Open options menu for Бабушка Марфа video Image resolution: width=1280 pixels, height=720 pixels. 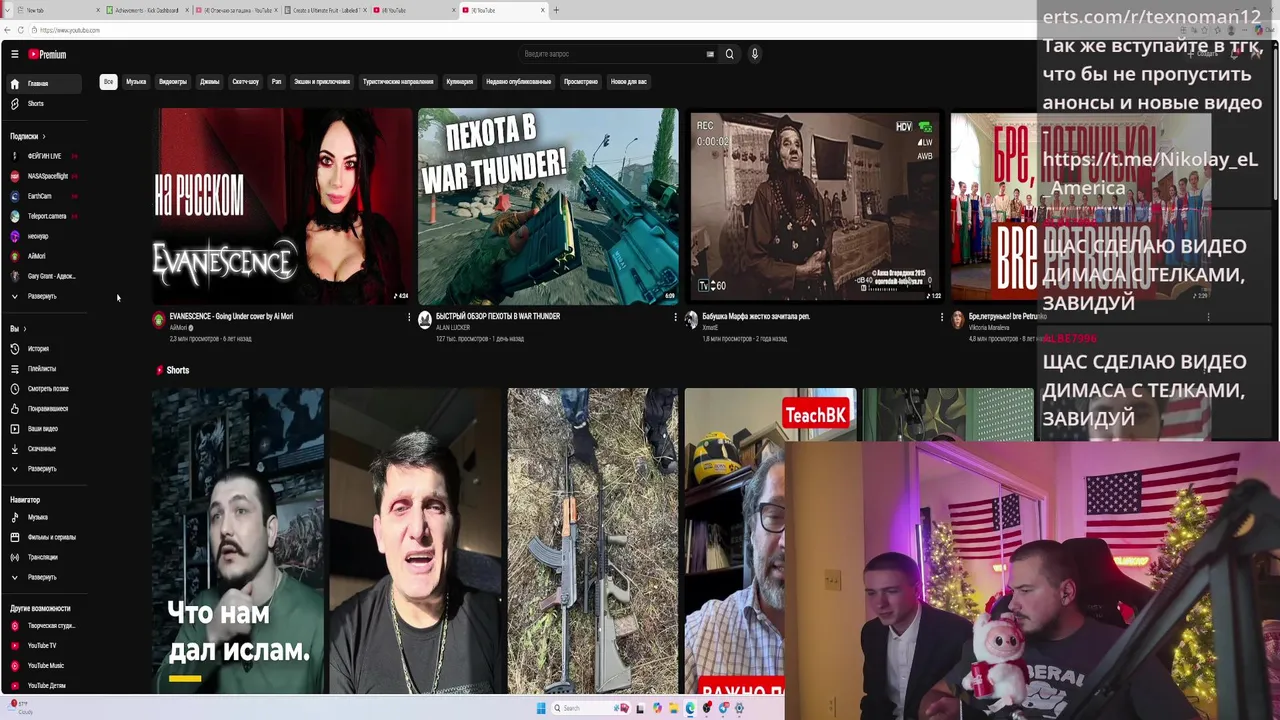[941, 318]
